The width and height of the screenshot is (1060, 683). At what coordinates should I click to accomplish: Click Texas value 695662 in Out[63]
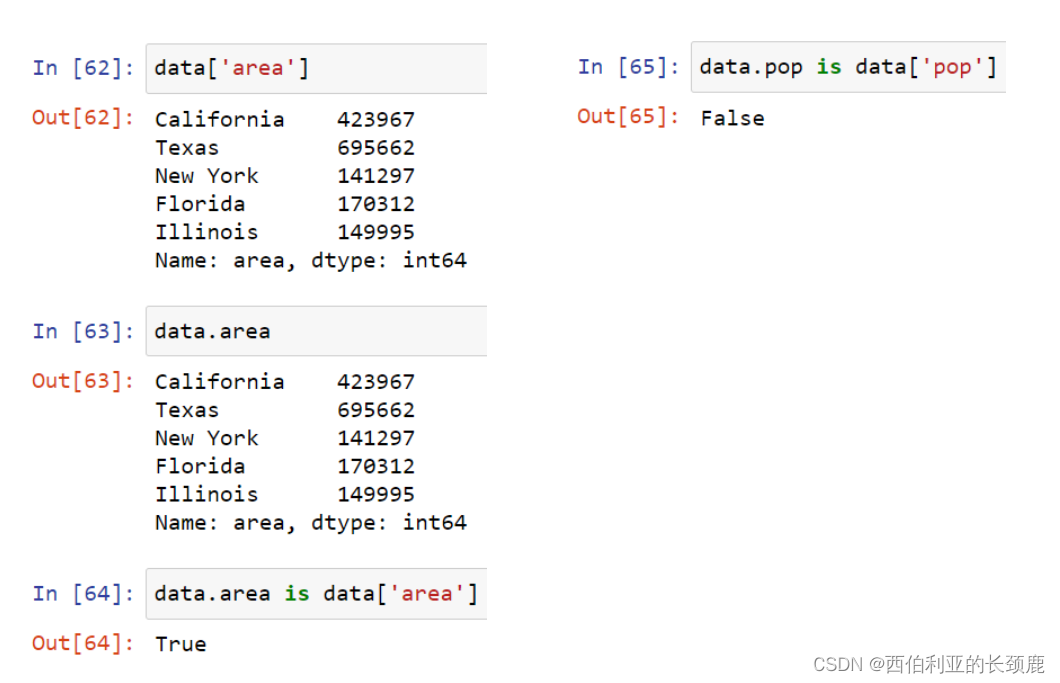coord(376,410)
